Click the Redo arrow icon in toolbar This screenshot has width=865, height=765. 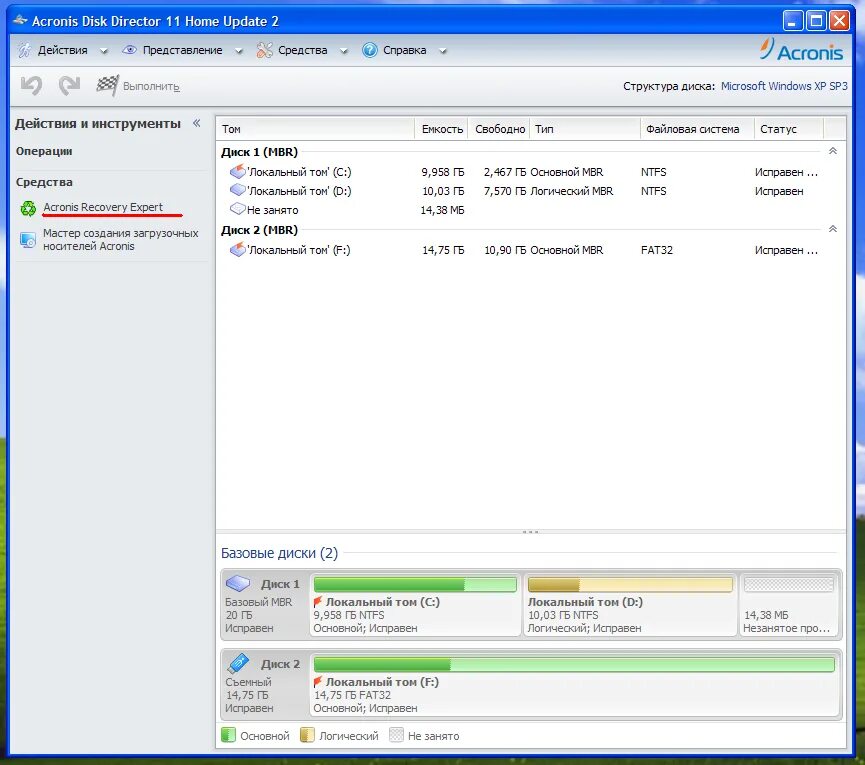point(70,85)
